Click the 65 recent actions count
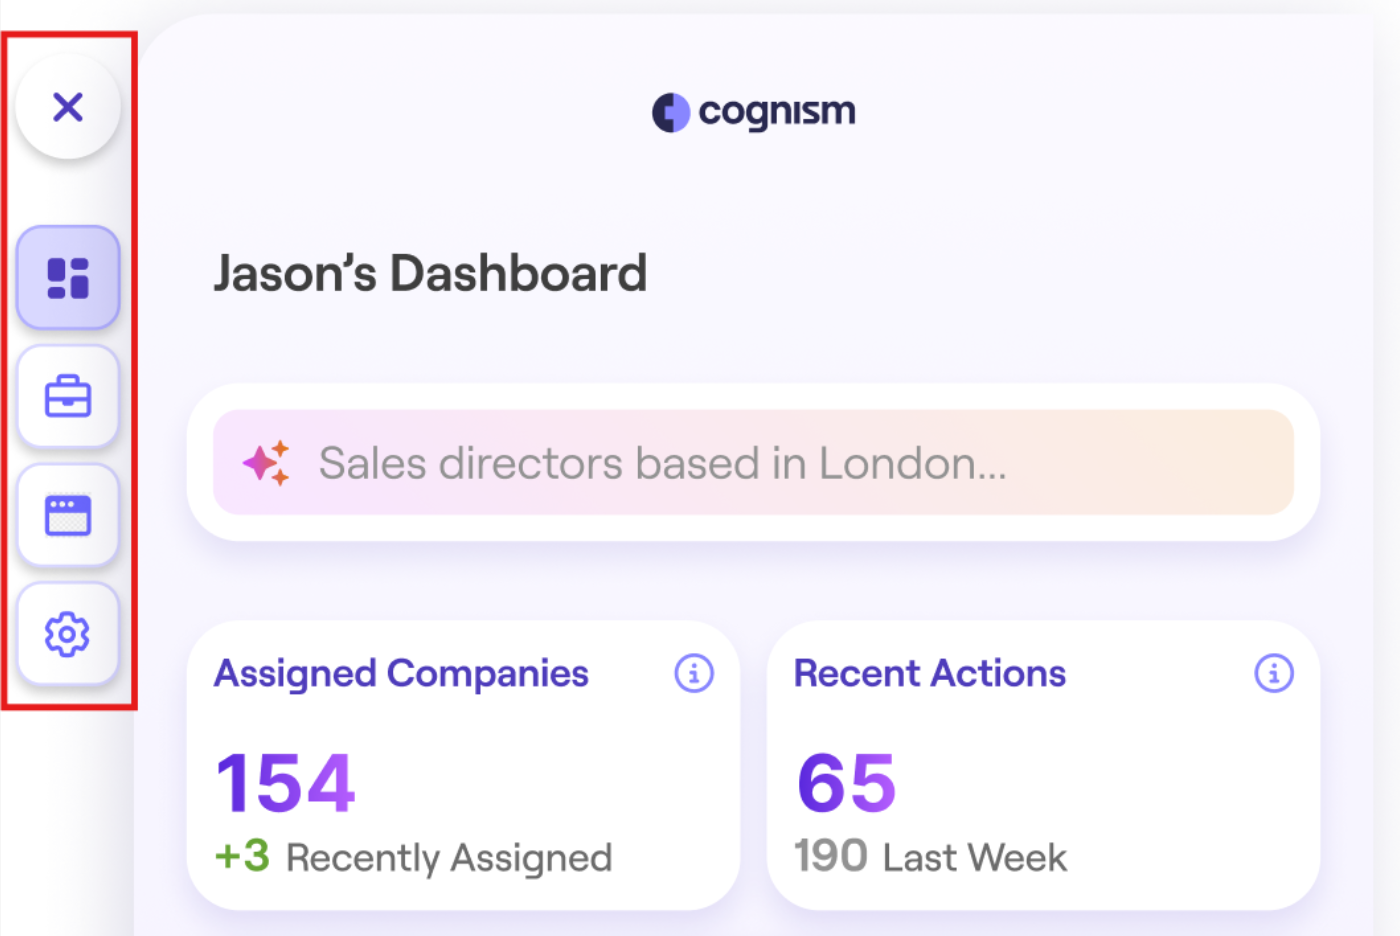This screenshot has width=1400, height=936. click(846, 782)
